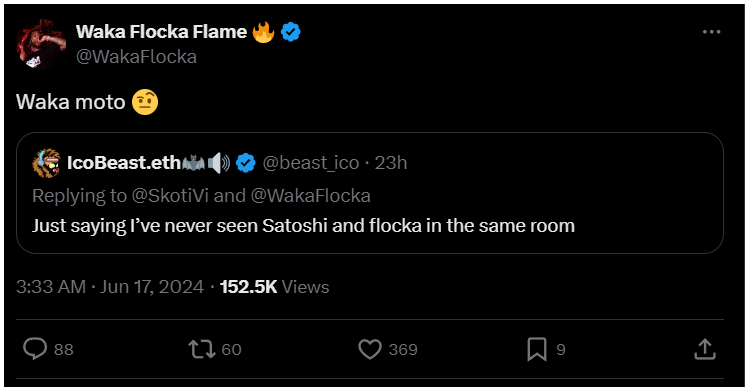Open the three-dot more options menu

tap(711, 32)
